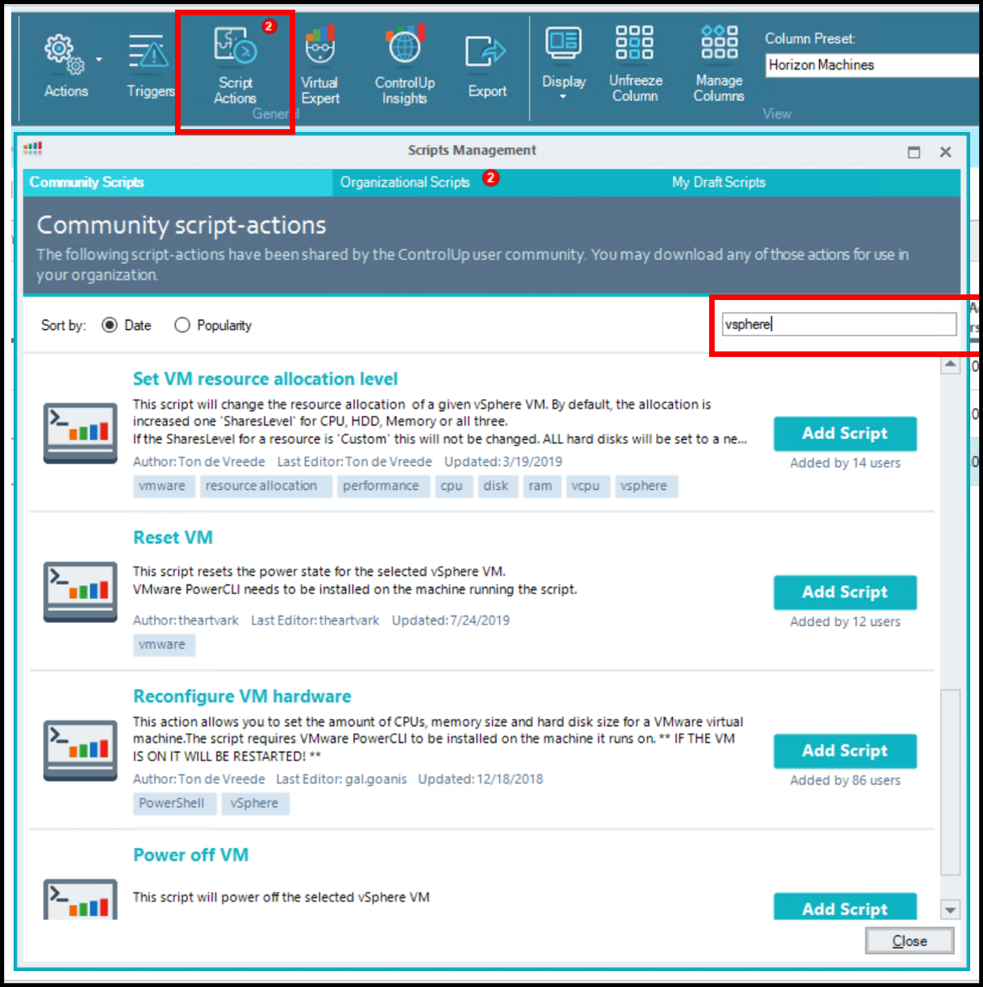Expand the Actions dropdown arrow
The image size is (983, 987).
99,59
